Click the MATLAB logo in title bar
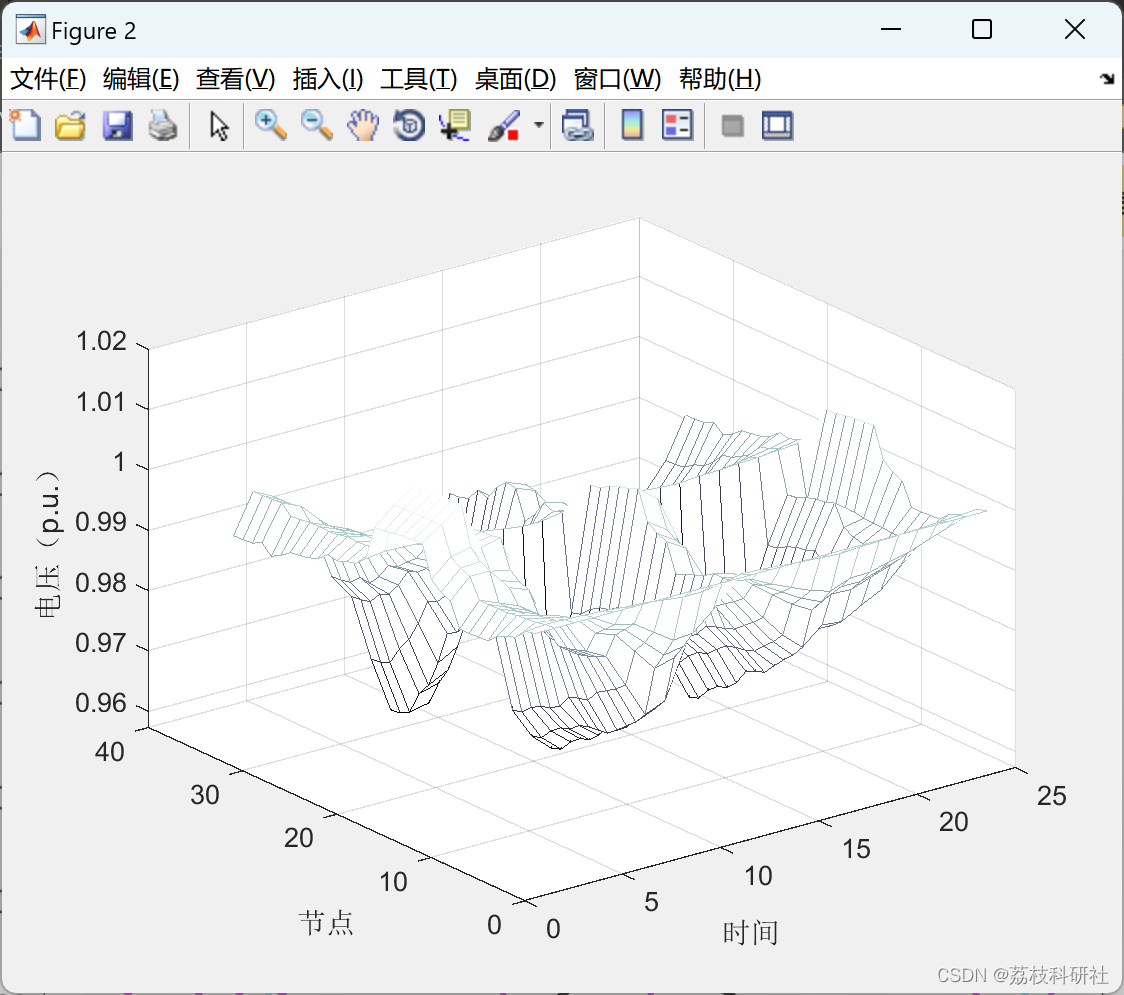Viewport: 1124px width, 995px height. (x=31, y=30)
